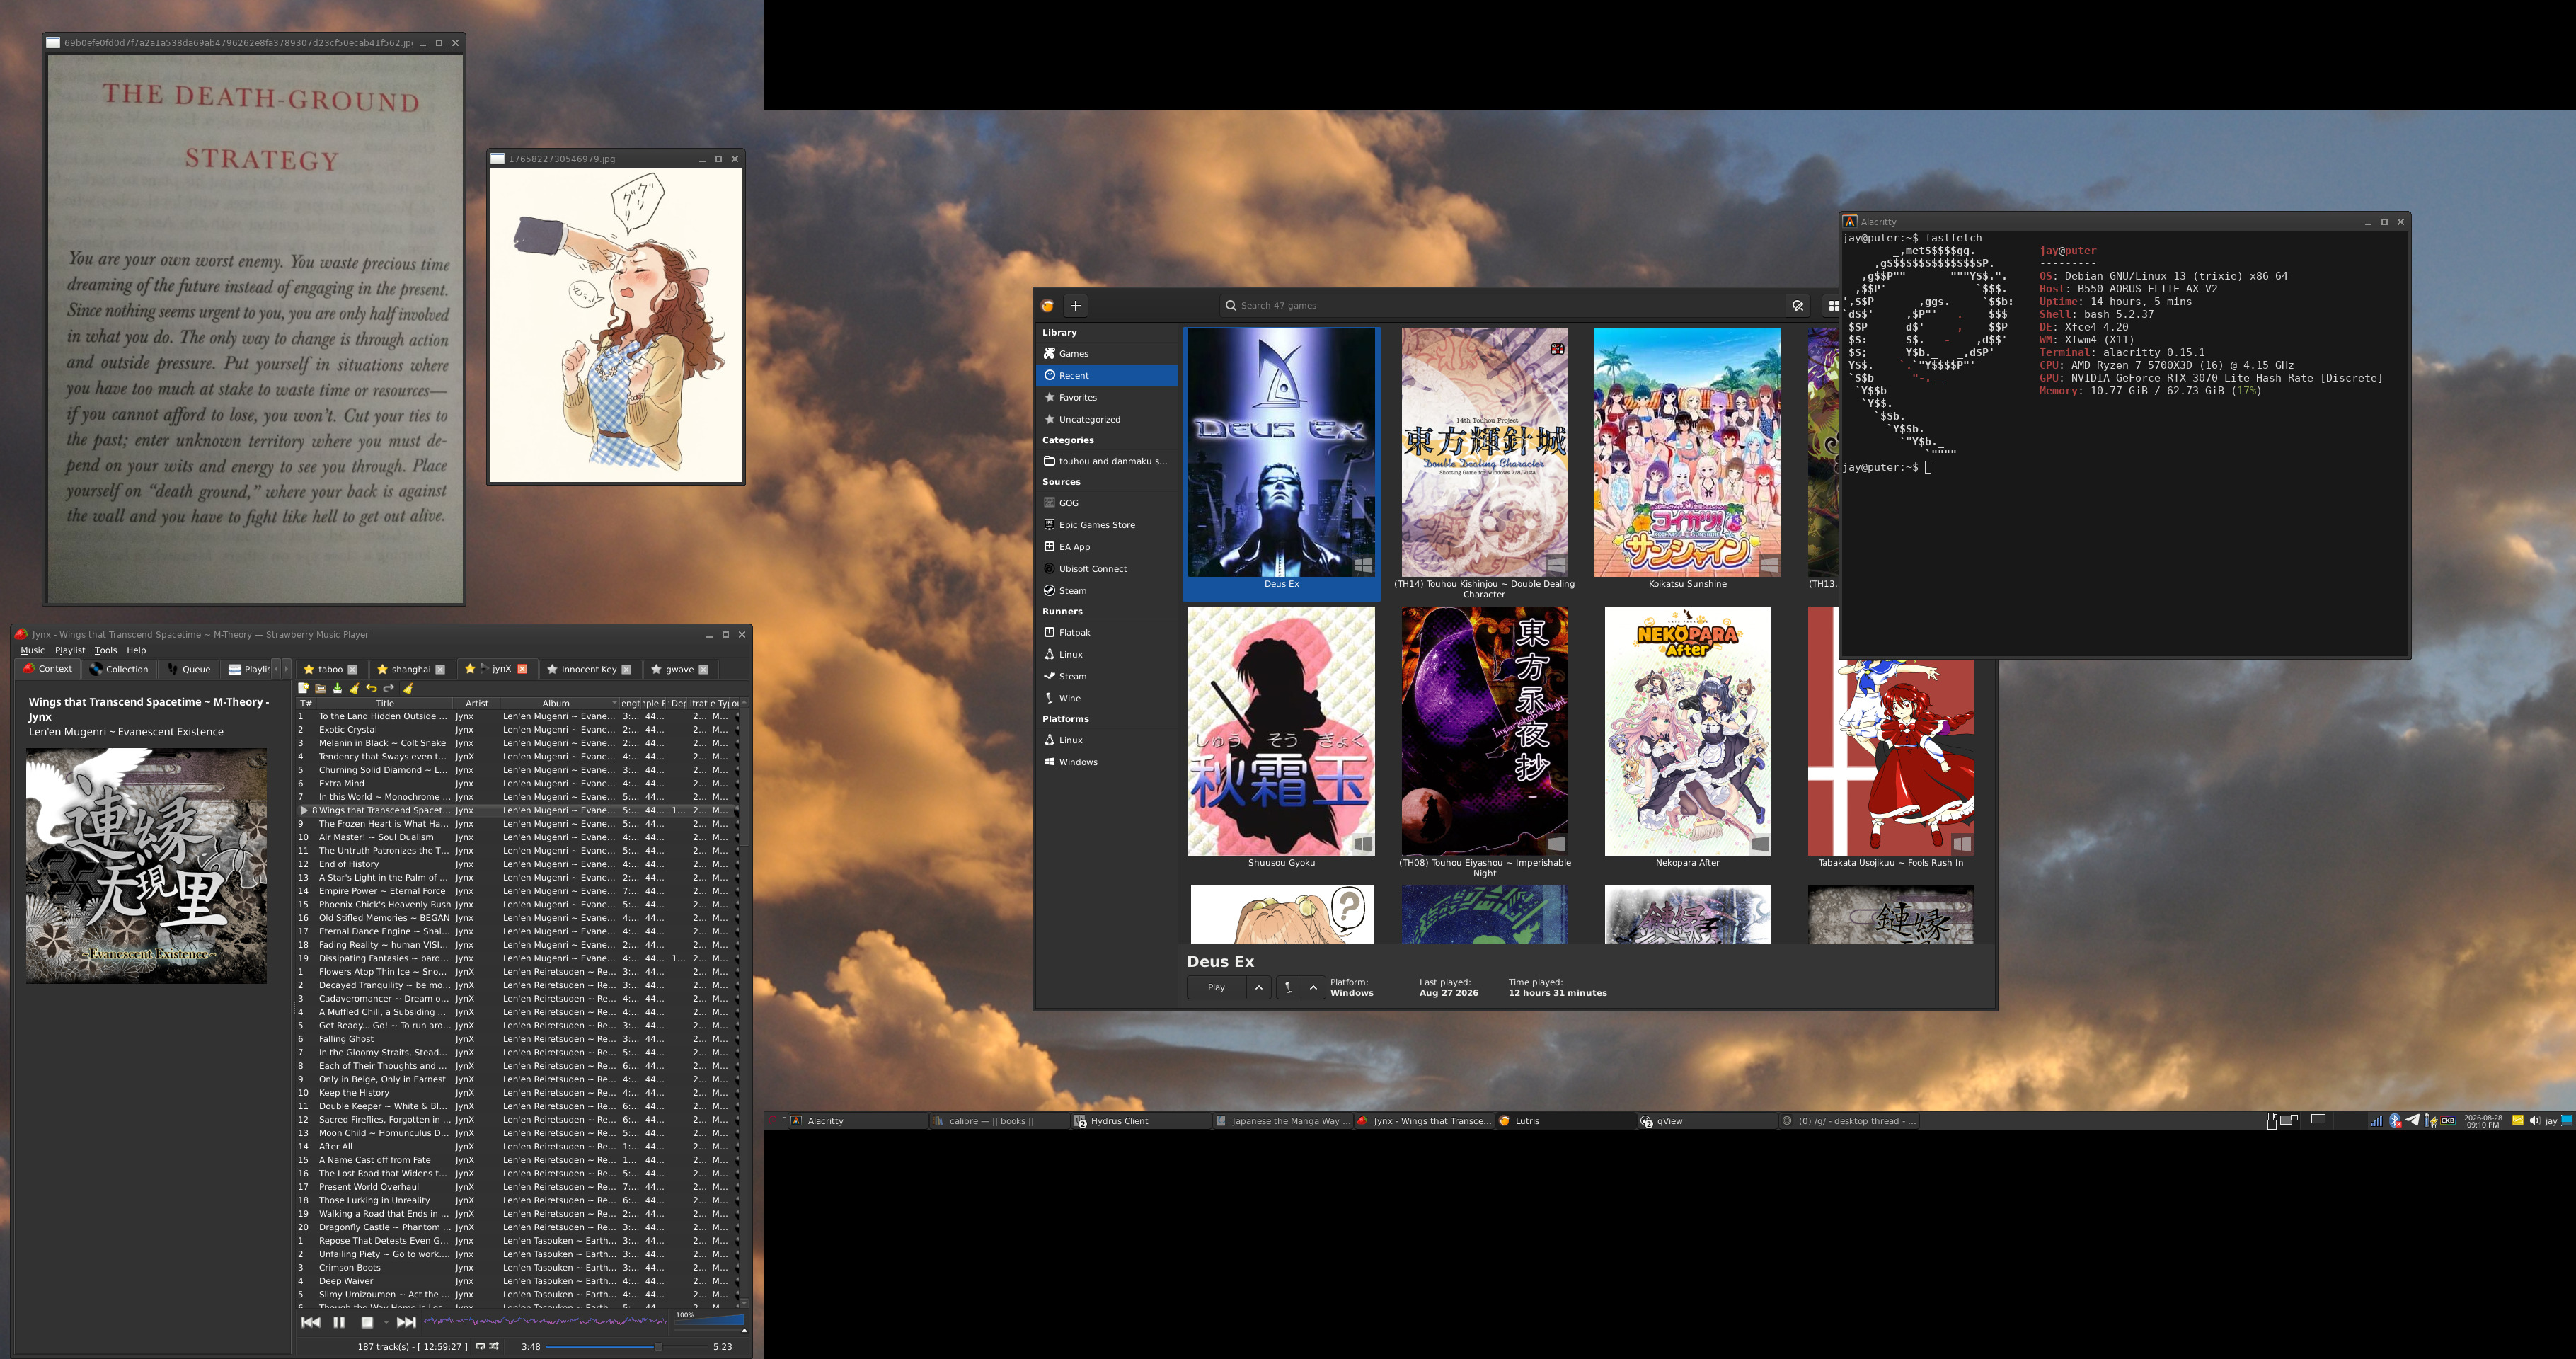This screenshot has width=2576, height=1359.
Task: Click the first broom clear playlist icon
Action: pos(354,688)
